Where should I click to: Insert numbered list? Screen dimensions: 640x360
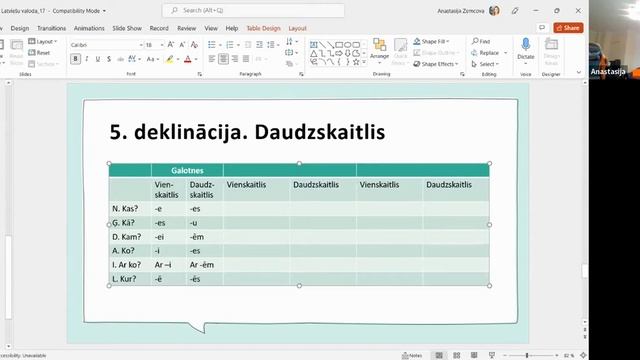point(230,44)
